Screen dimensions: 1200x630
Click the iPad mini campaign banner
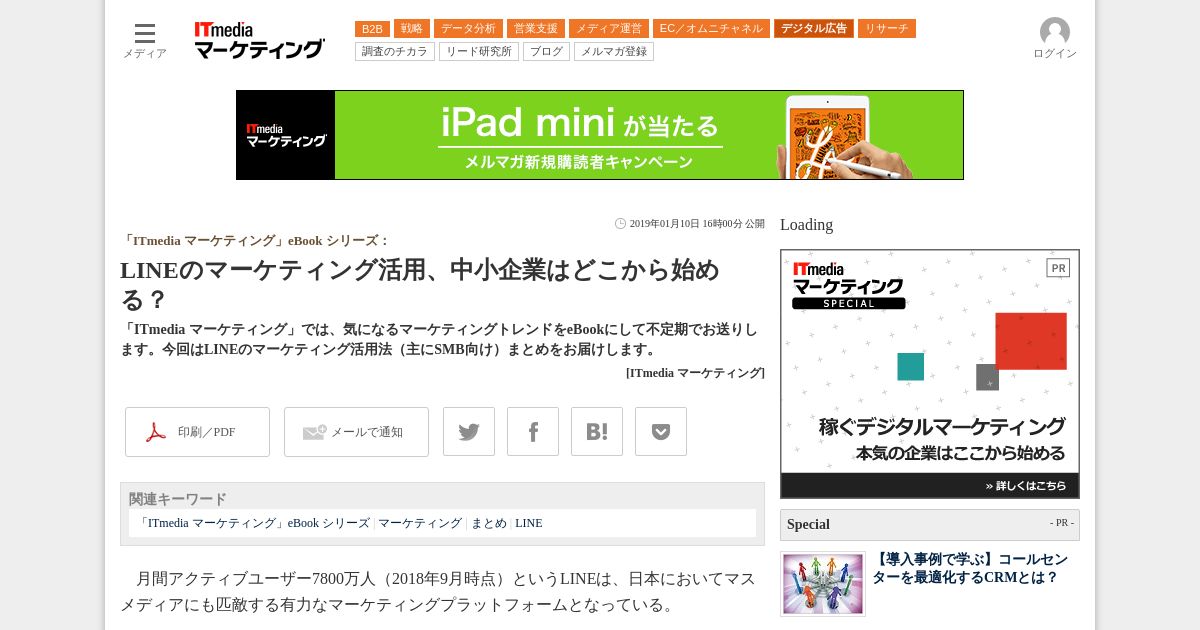coord(600,135)
